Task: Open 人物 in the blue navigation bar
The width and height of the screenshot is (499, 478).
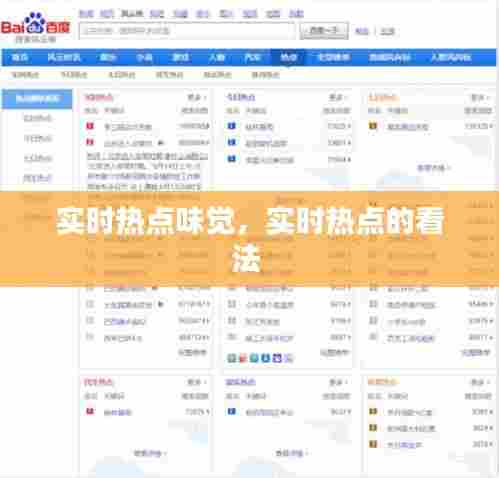Action: coord(217,58)
